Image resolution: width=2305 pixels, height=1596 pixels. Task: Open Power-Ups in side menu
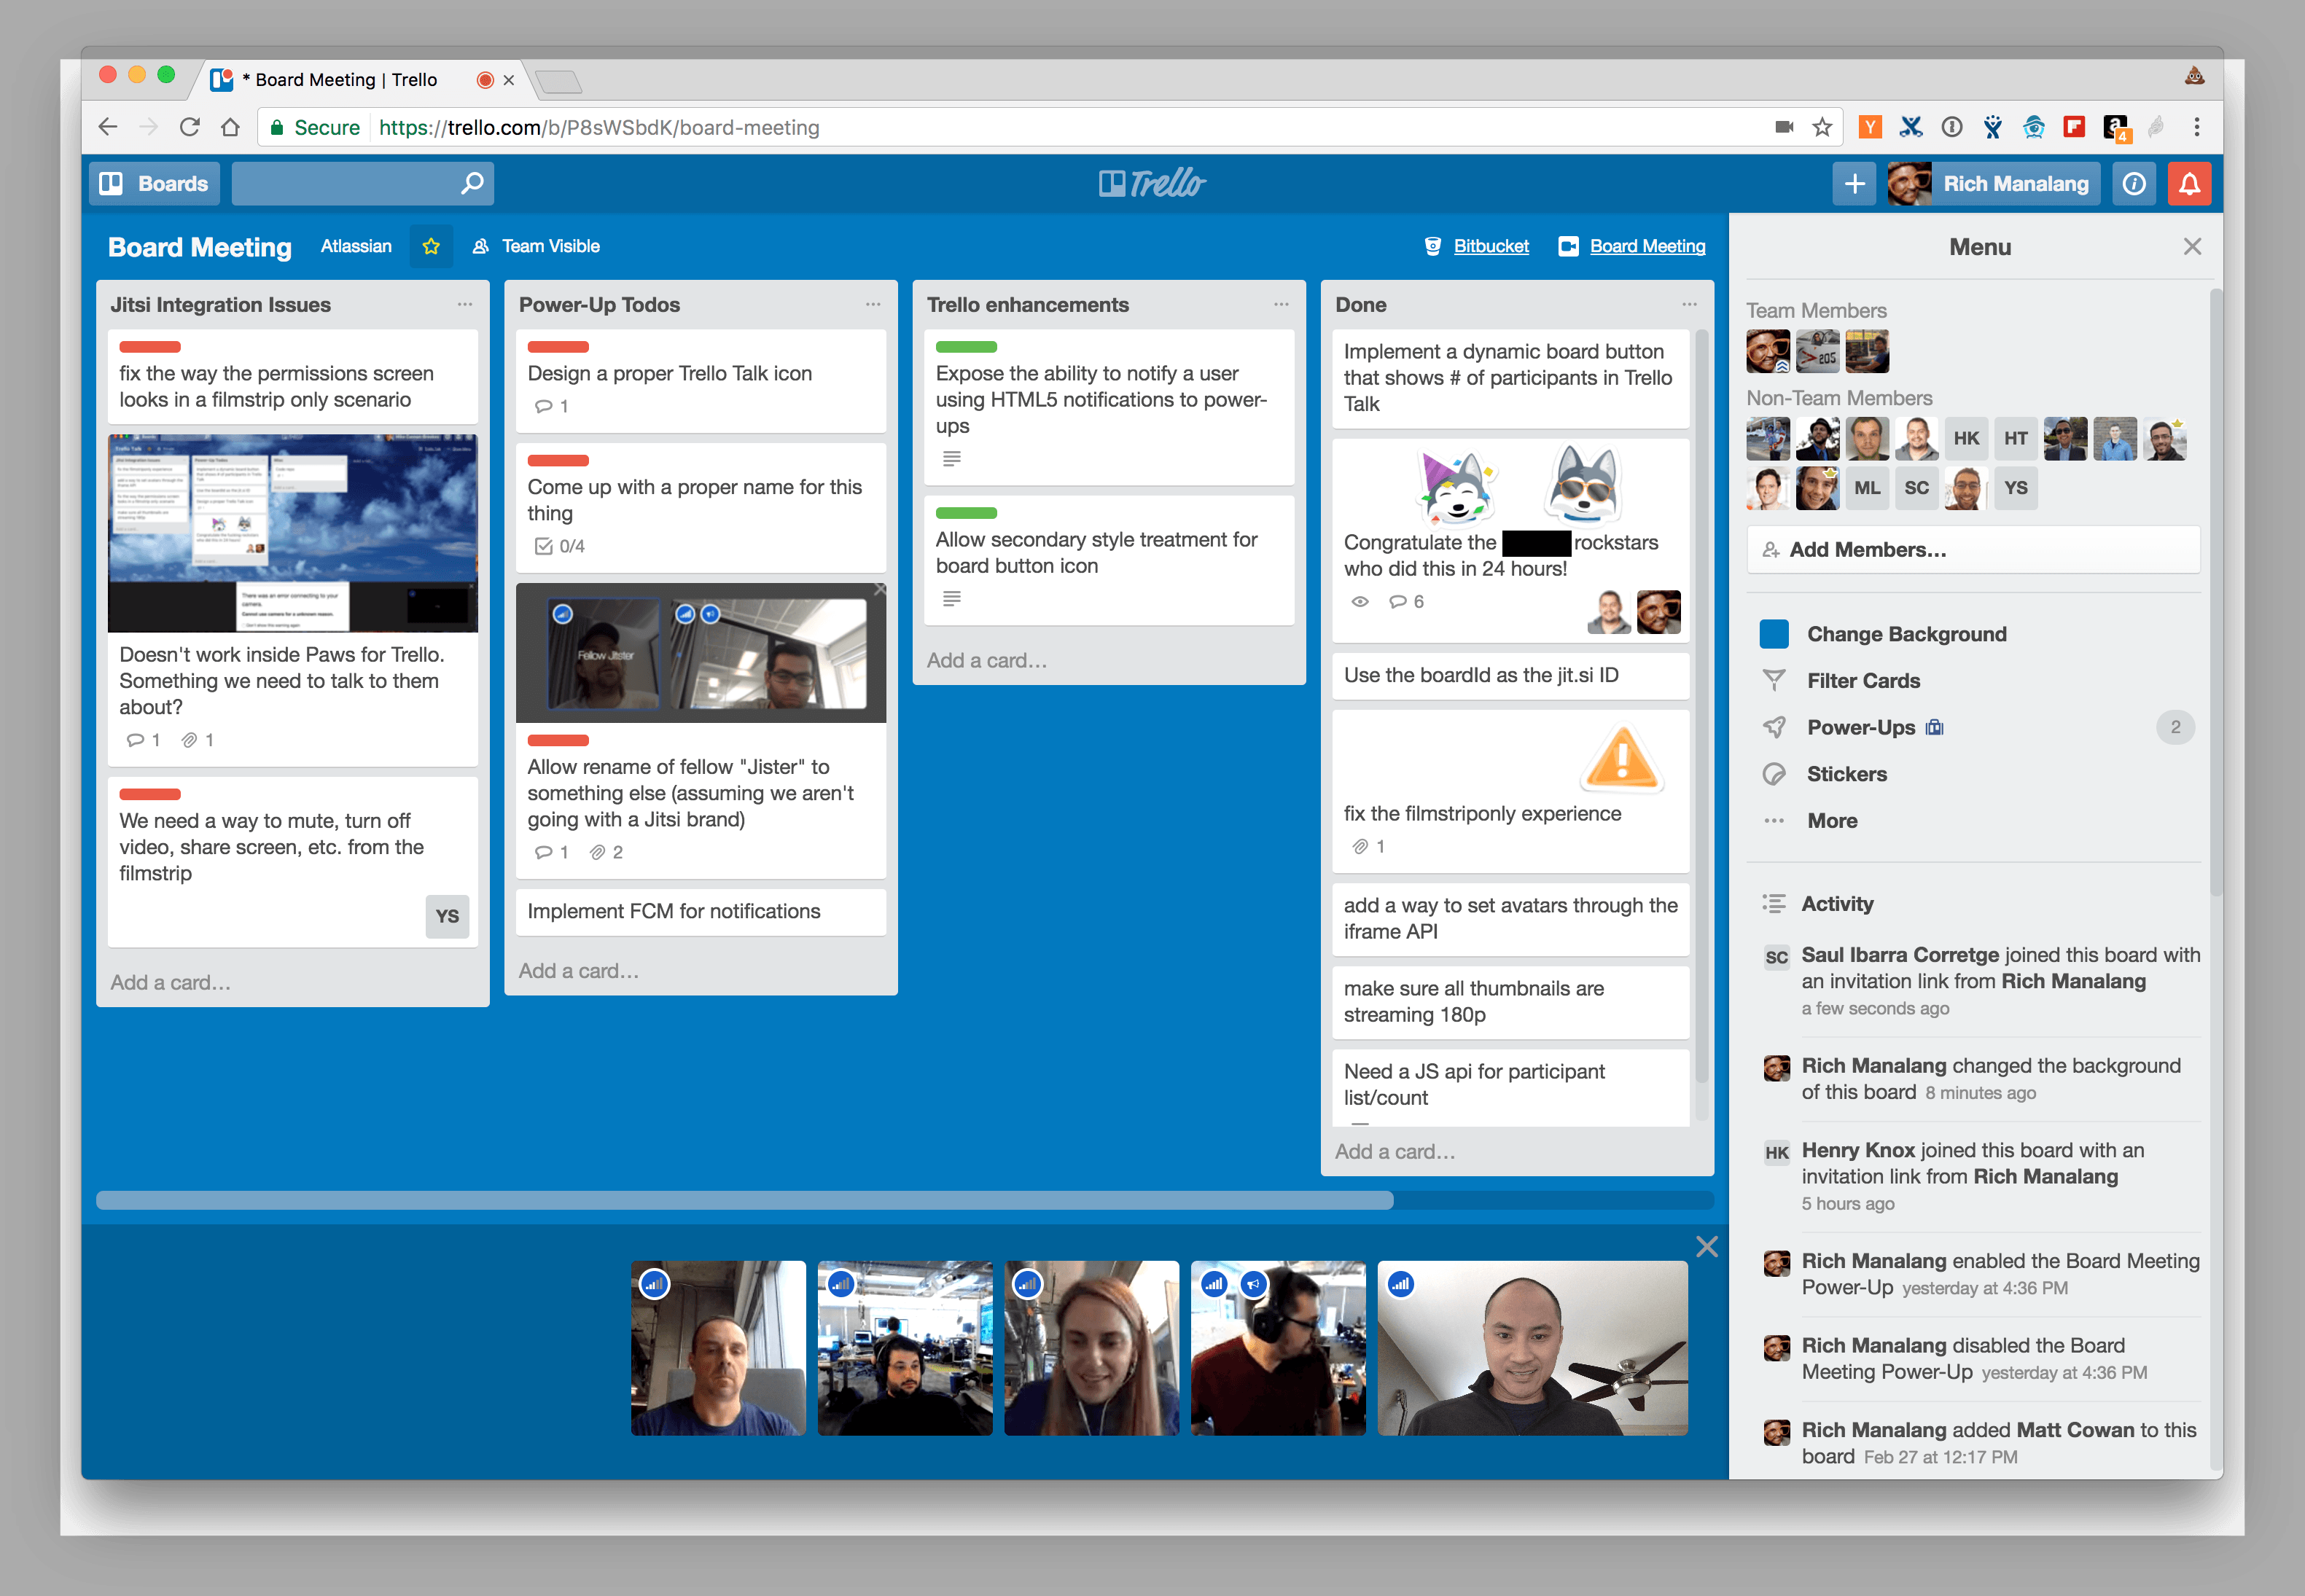[x=1860, y=728]
